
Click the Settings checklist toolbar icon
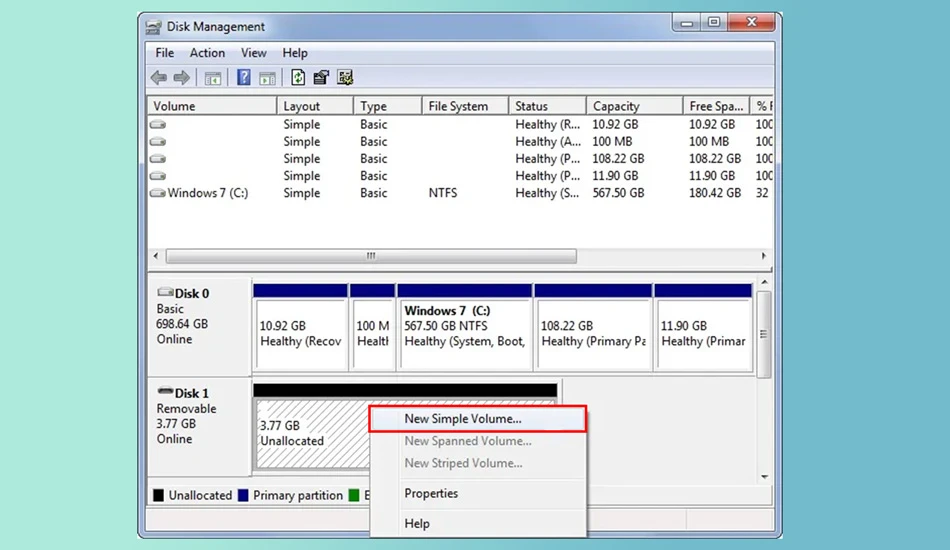pyautogui.click(x=345, y=78)
